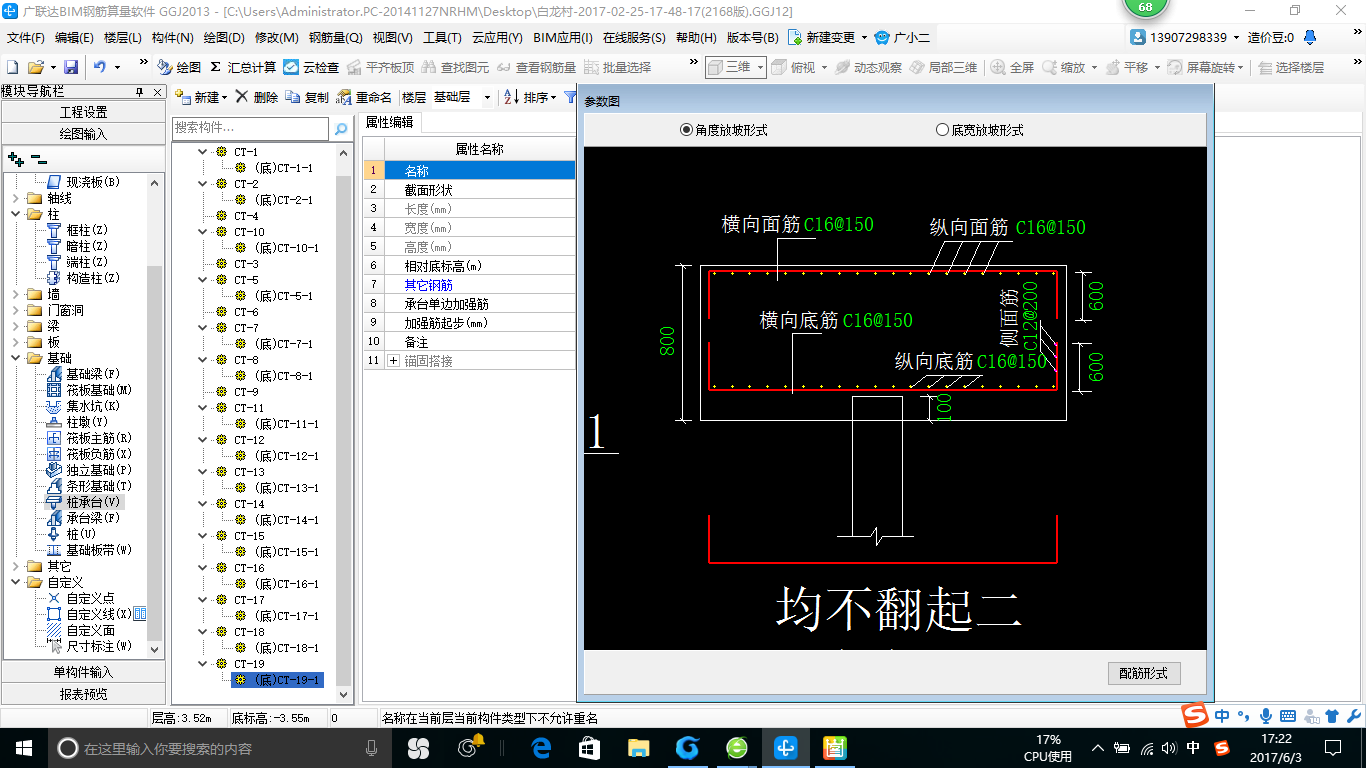
Task: Select 筏板基础(M) raft foundation item
Action: coord(89,390)
